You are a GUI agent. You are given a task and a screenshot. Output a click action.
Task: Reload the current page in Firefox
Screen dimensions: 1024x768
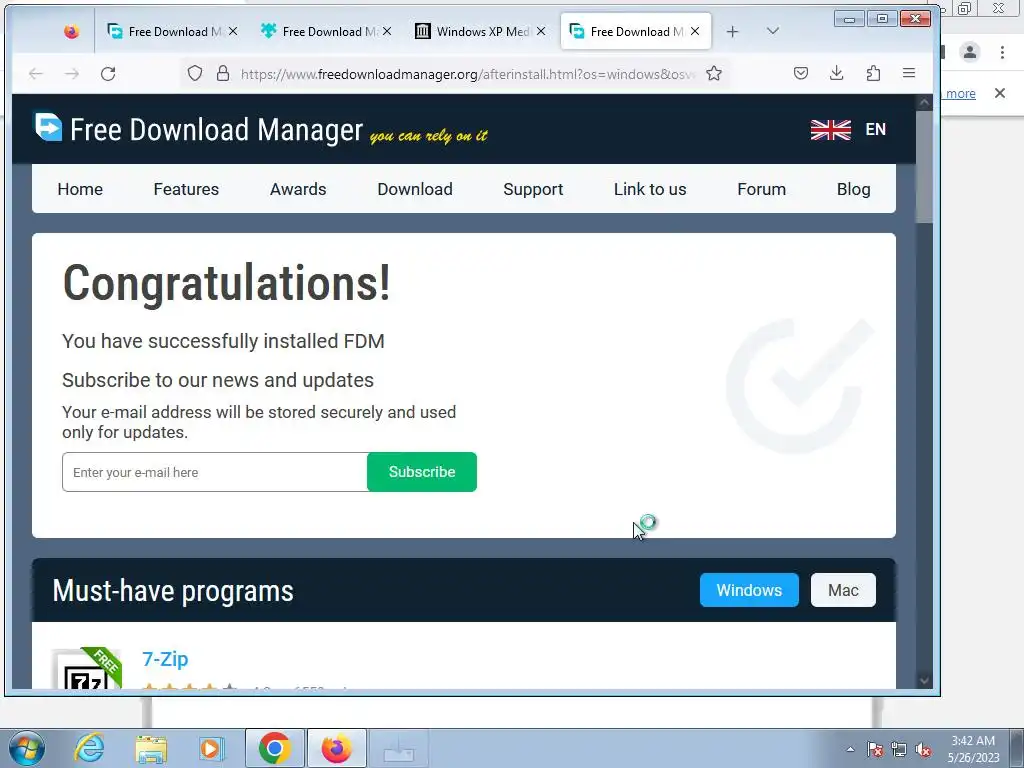[x=108, y=74]
